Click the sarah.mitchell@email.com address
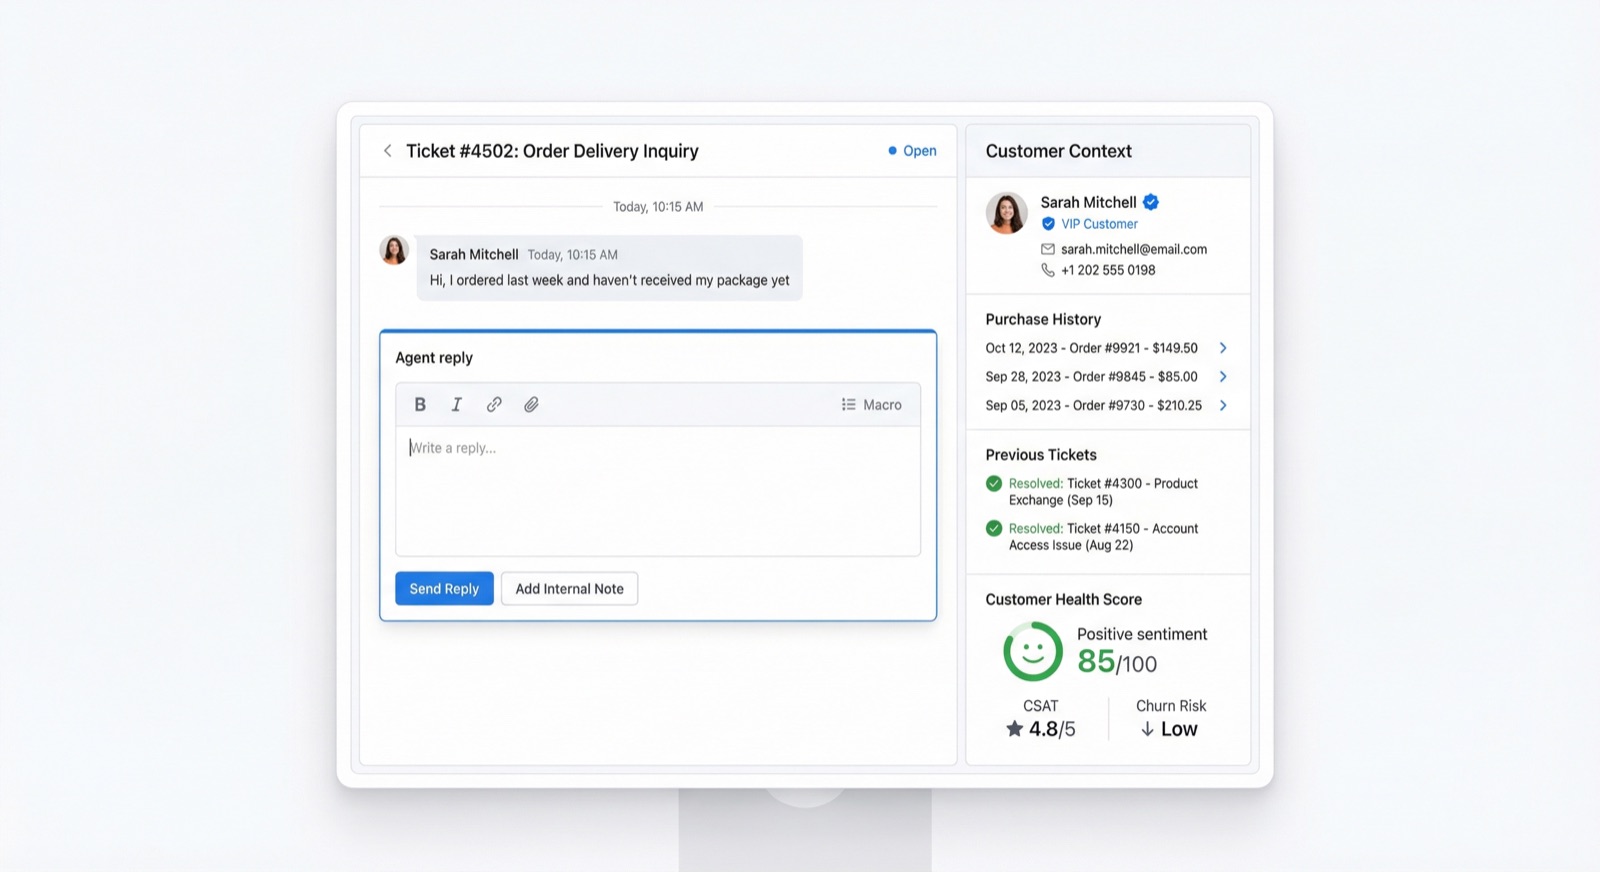The width and height of the screenshot is (1600, 872). [1134, 249]
